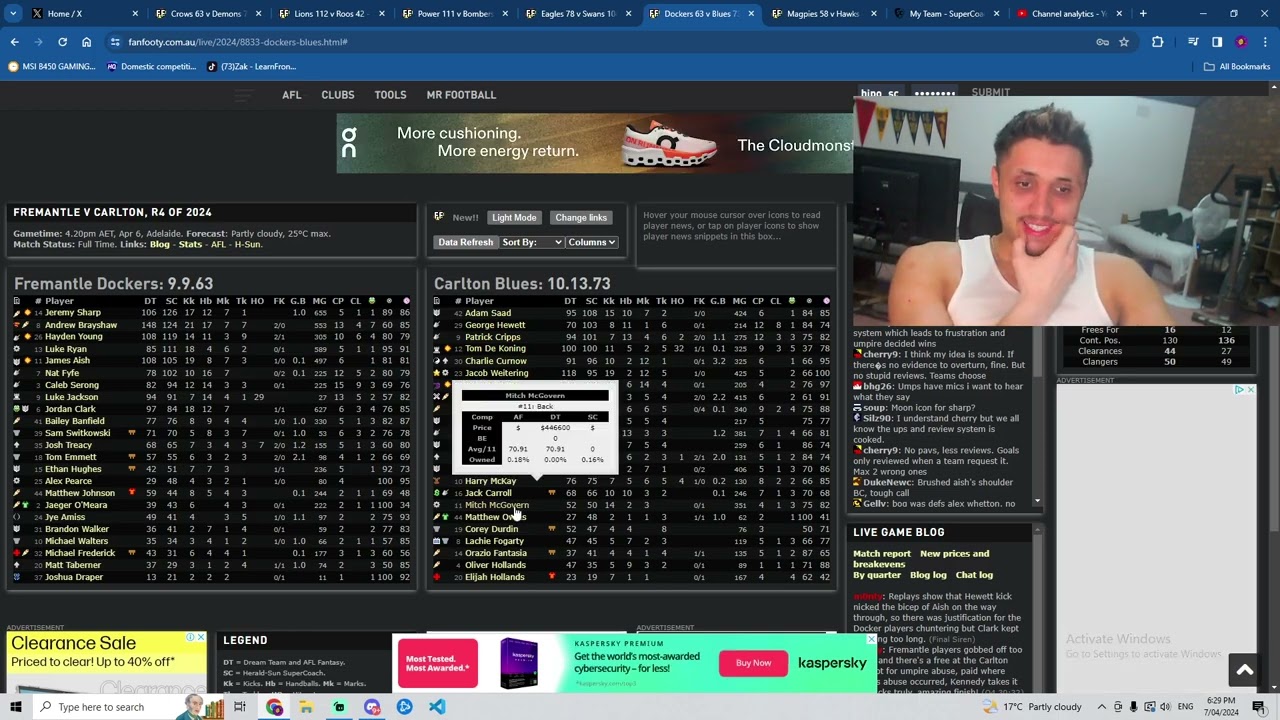
Task: Open the password key icon in address bar
Action: (x=1102, y=42)
